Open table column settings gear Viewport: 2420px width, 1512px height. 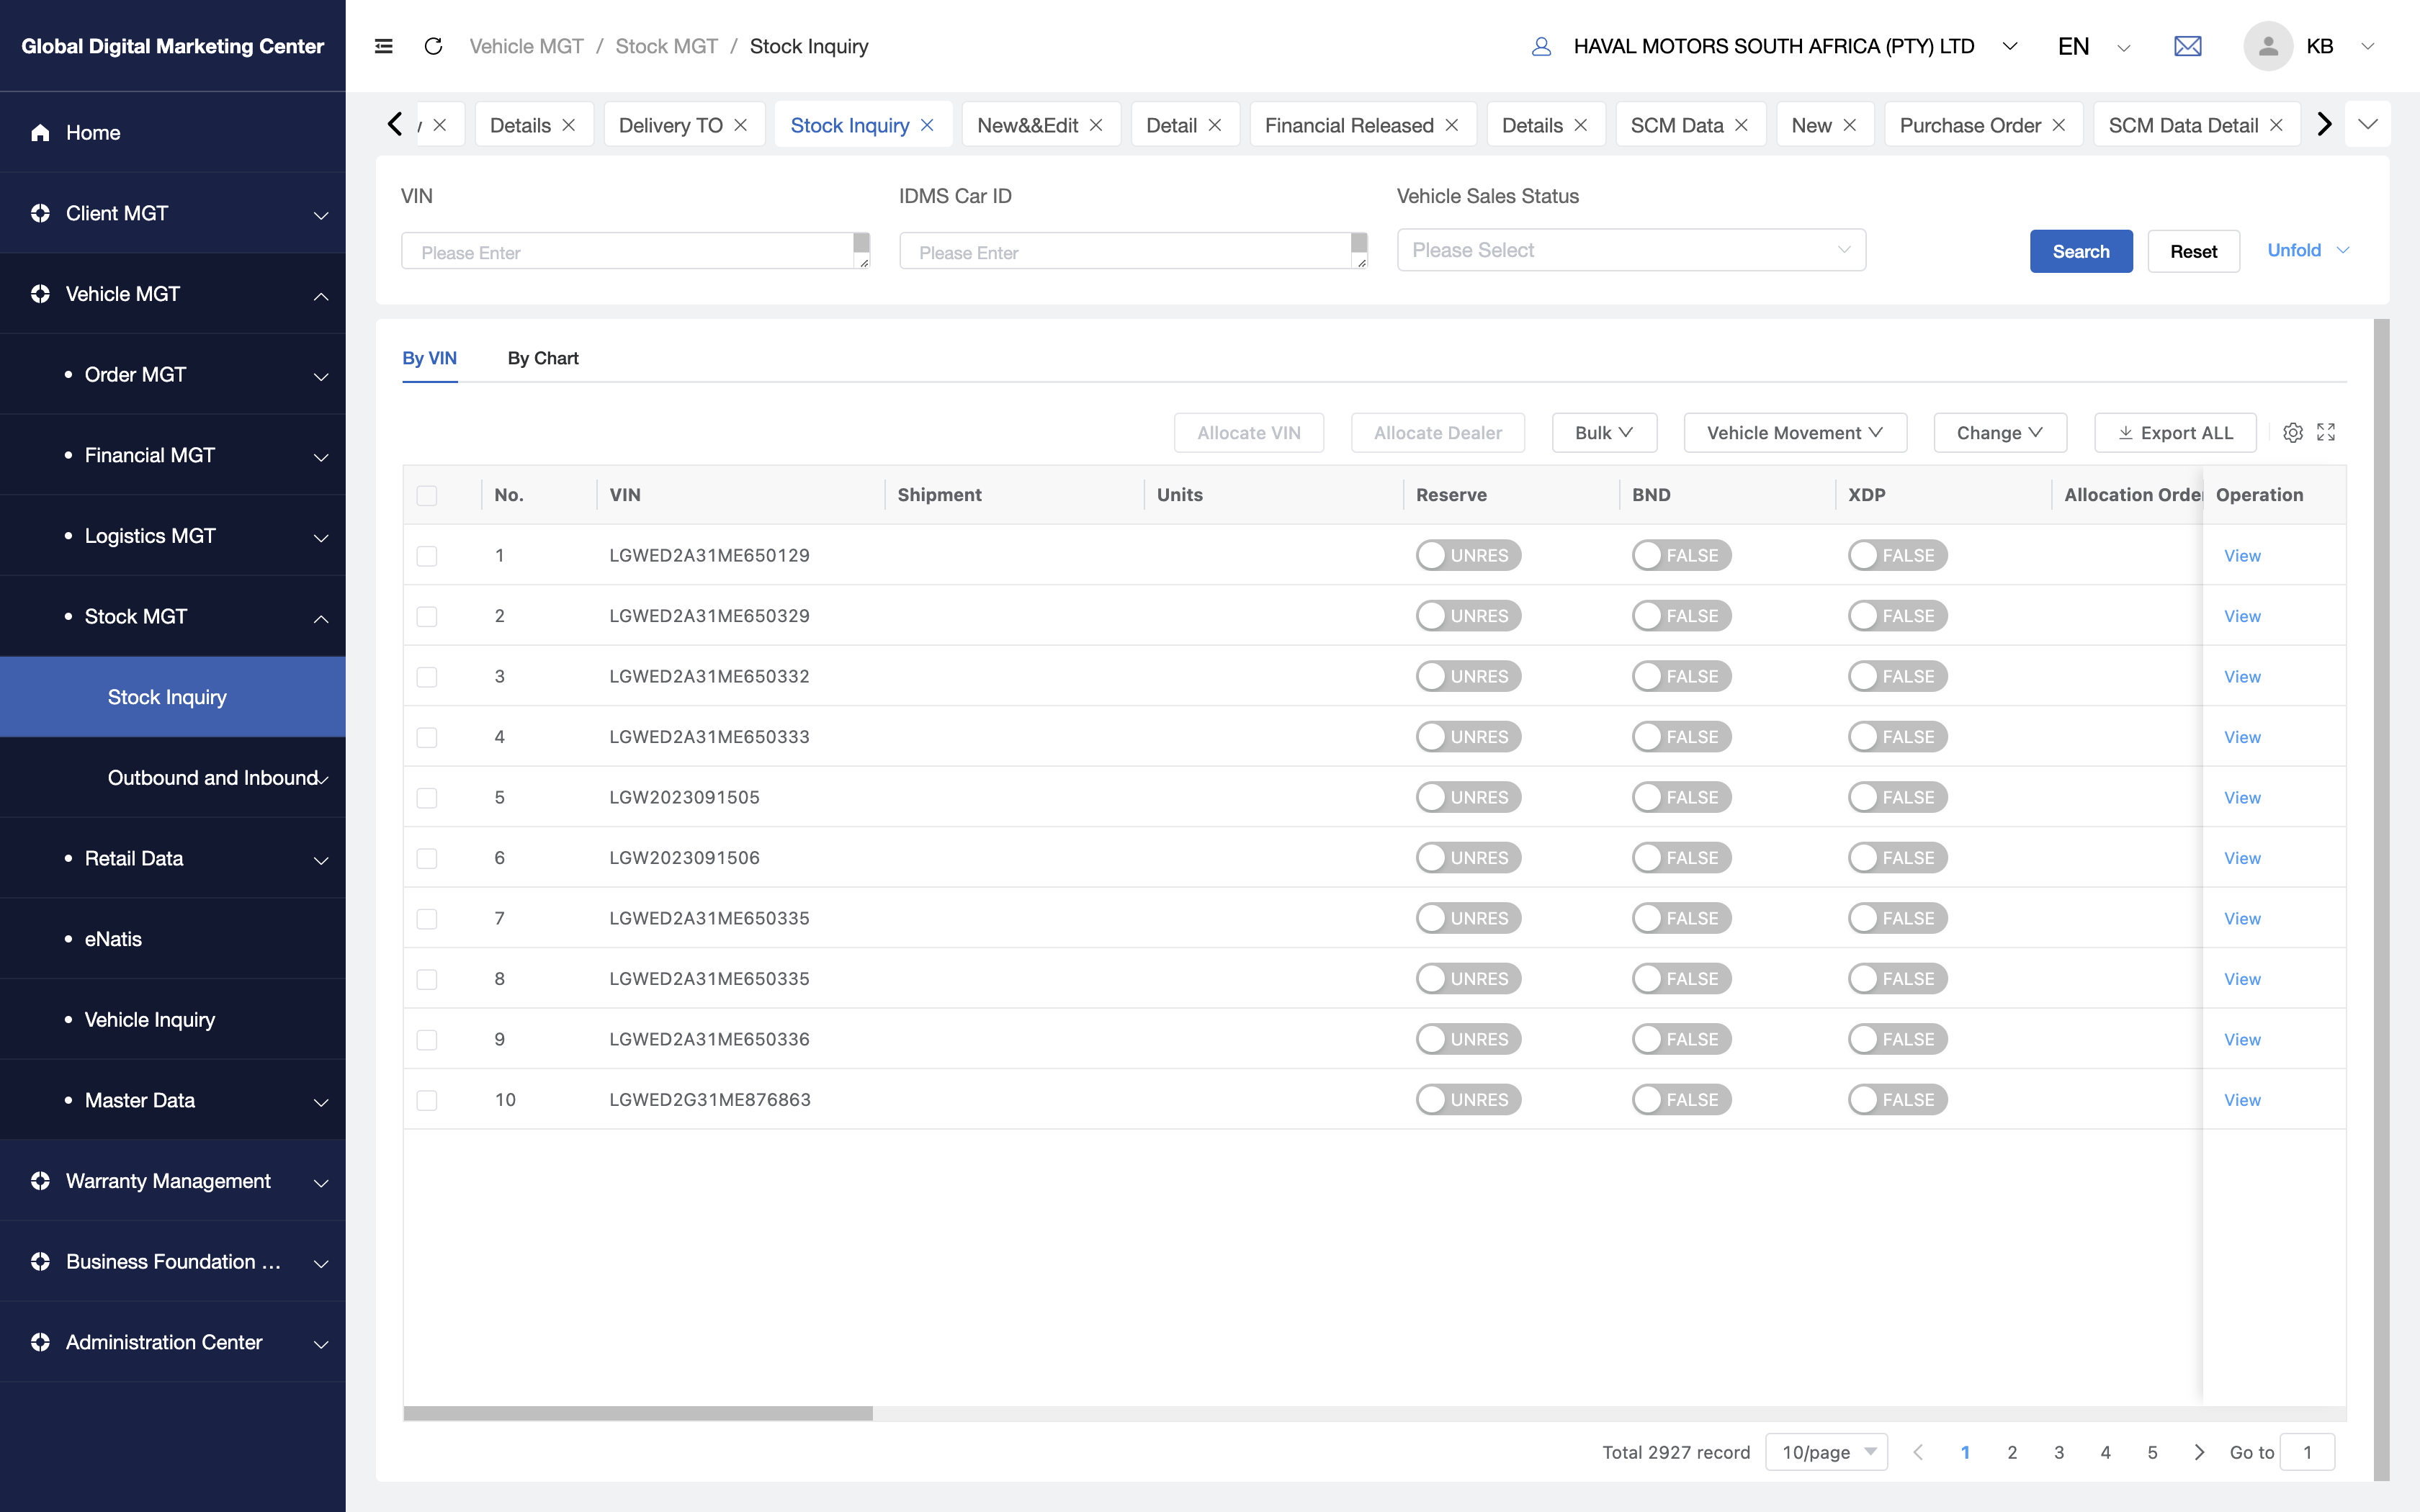tap(2293, 432)
